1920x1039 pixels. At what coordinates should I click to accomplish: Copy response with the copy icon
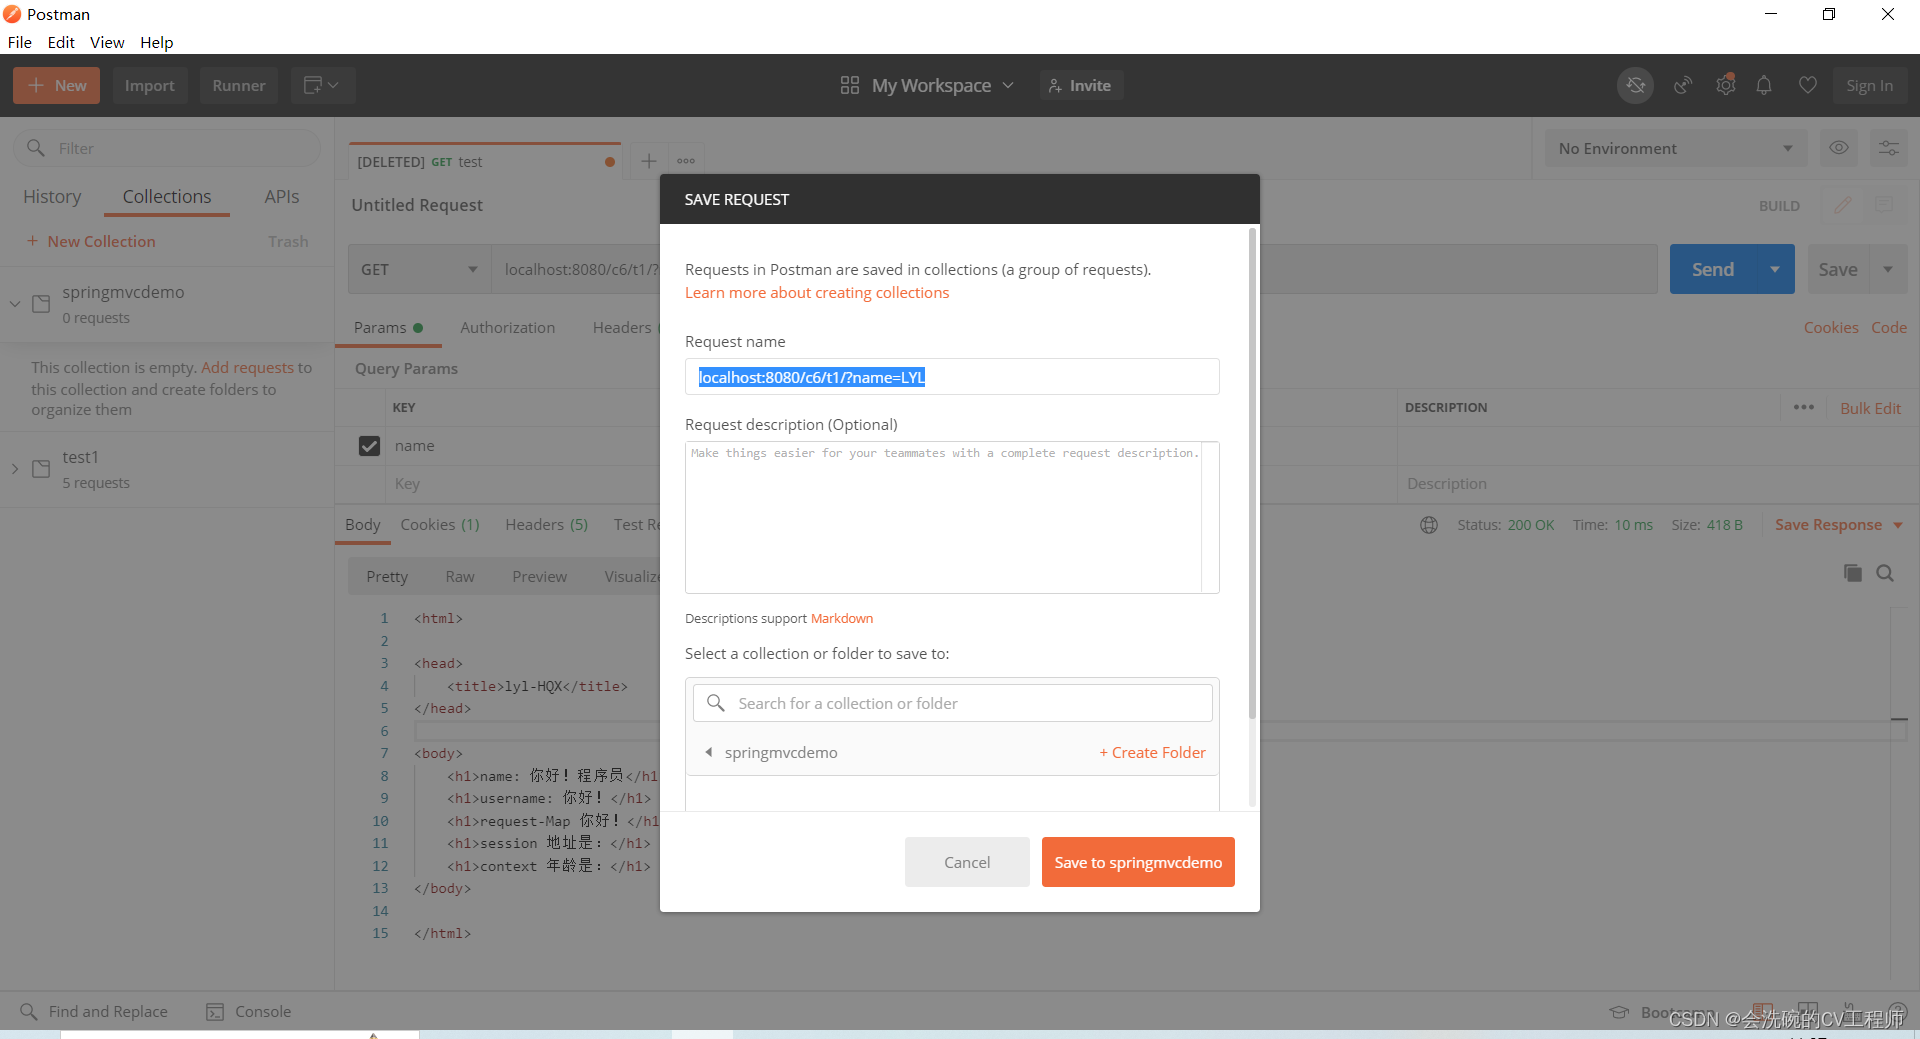pyautogui.click(x=1852, y=573)
